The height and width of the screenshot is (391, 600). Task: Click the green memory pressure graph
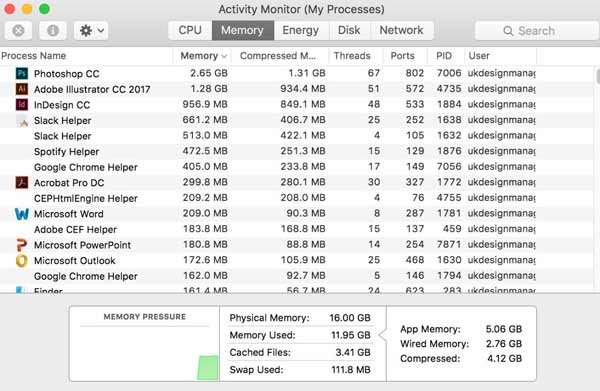[x=208, y=368]
